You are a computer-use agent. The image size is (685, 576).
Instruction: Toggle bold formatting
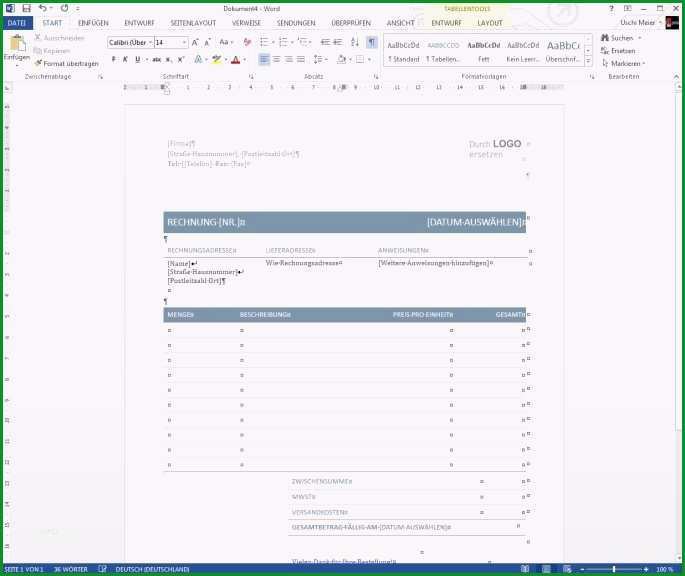[x=114, y=59]
